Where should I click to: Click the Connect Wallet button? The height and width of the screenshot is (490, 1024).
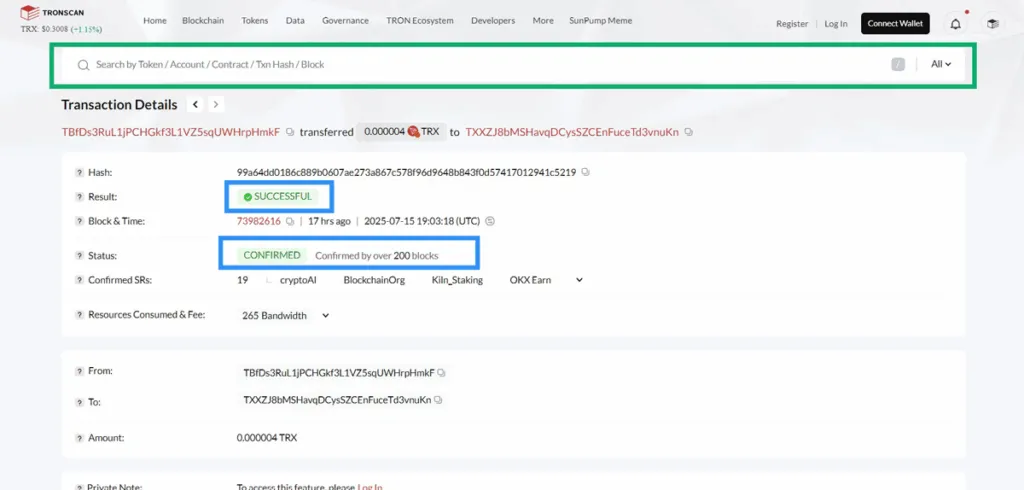895,24
